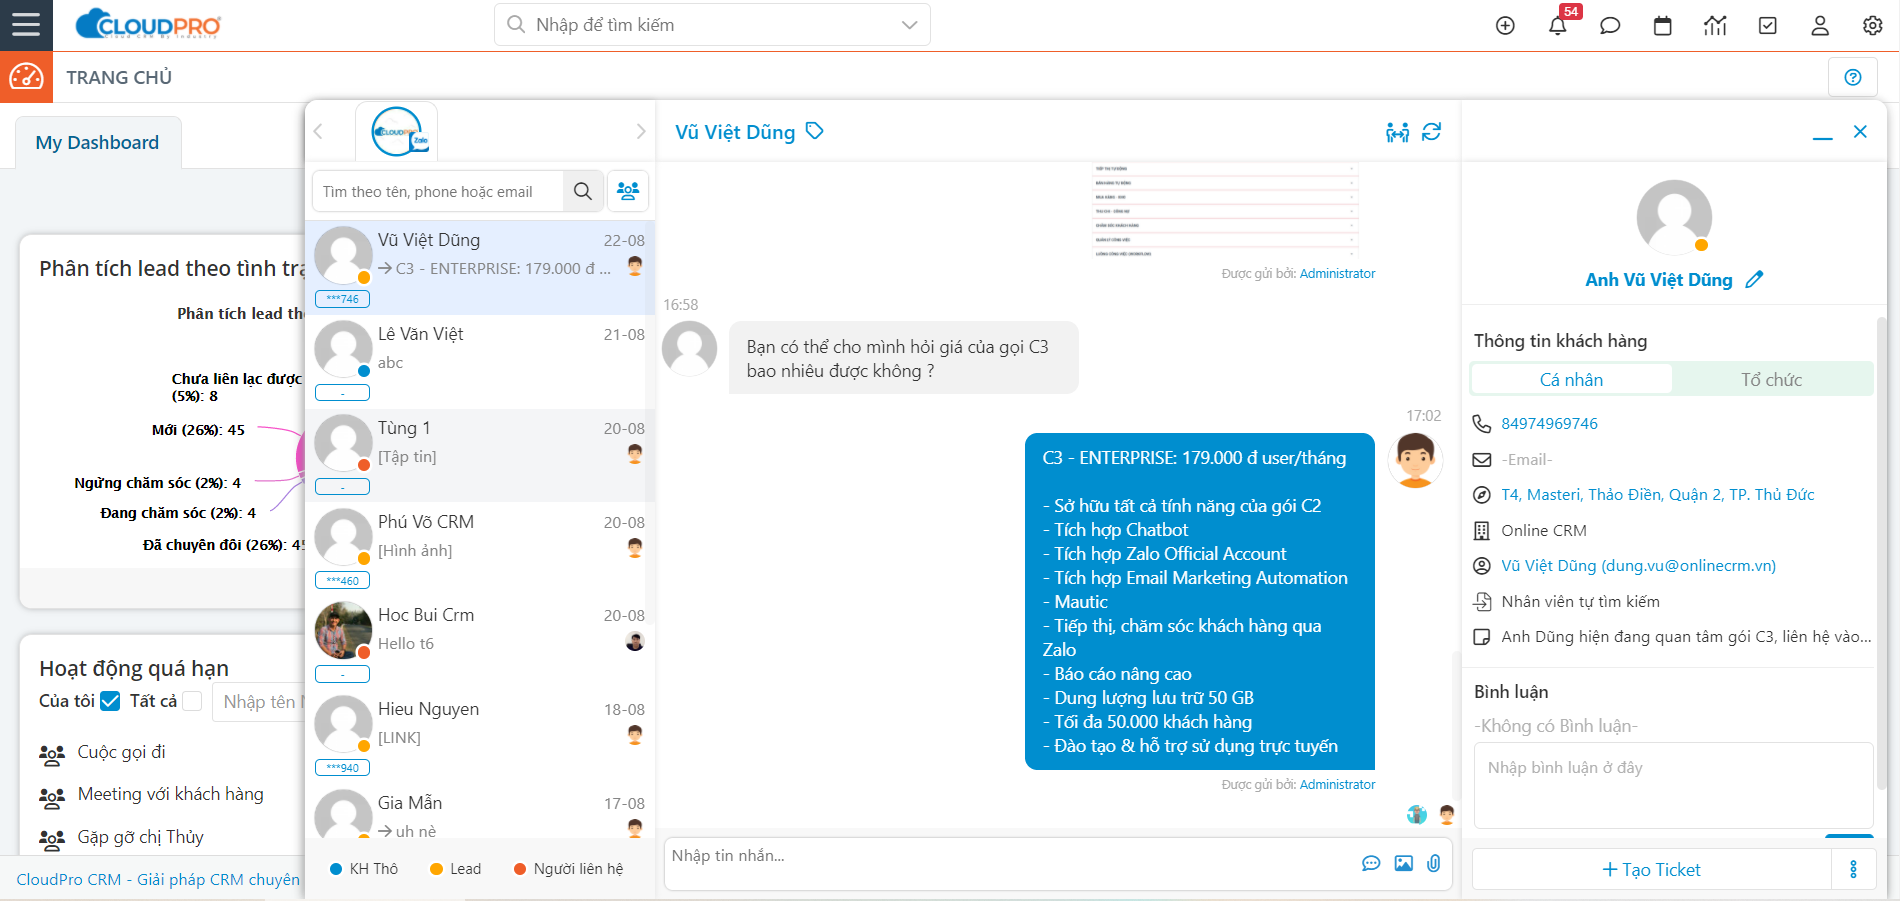Filter by KH Thô blue legend
Screen dimensions: 1900x901
pos(364,869)
